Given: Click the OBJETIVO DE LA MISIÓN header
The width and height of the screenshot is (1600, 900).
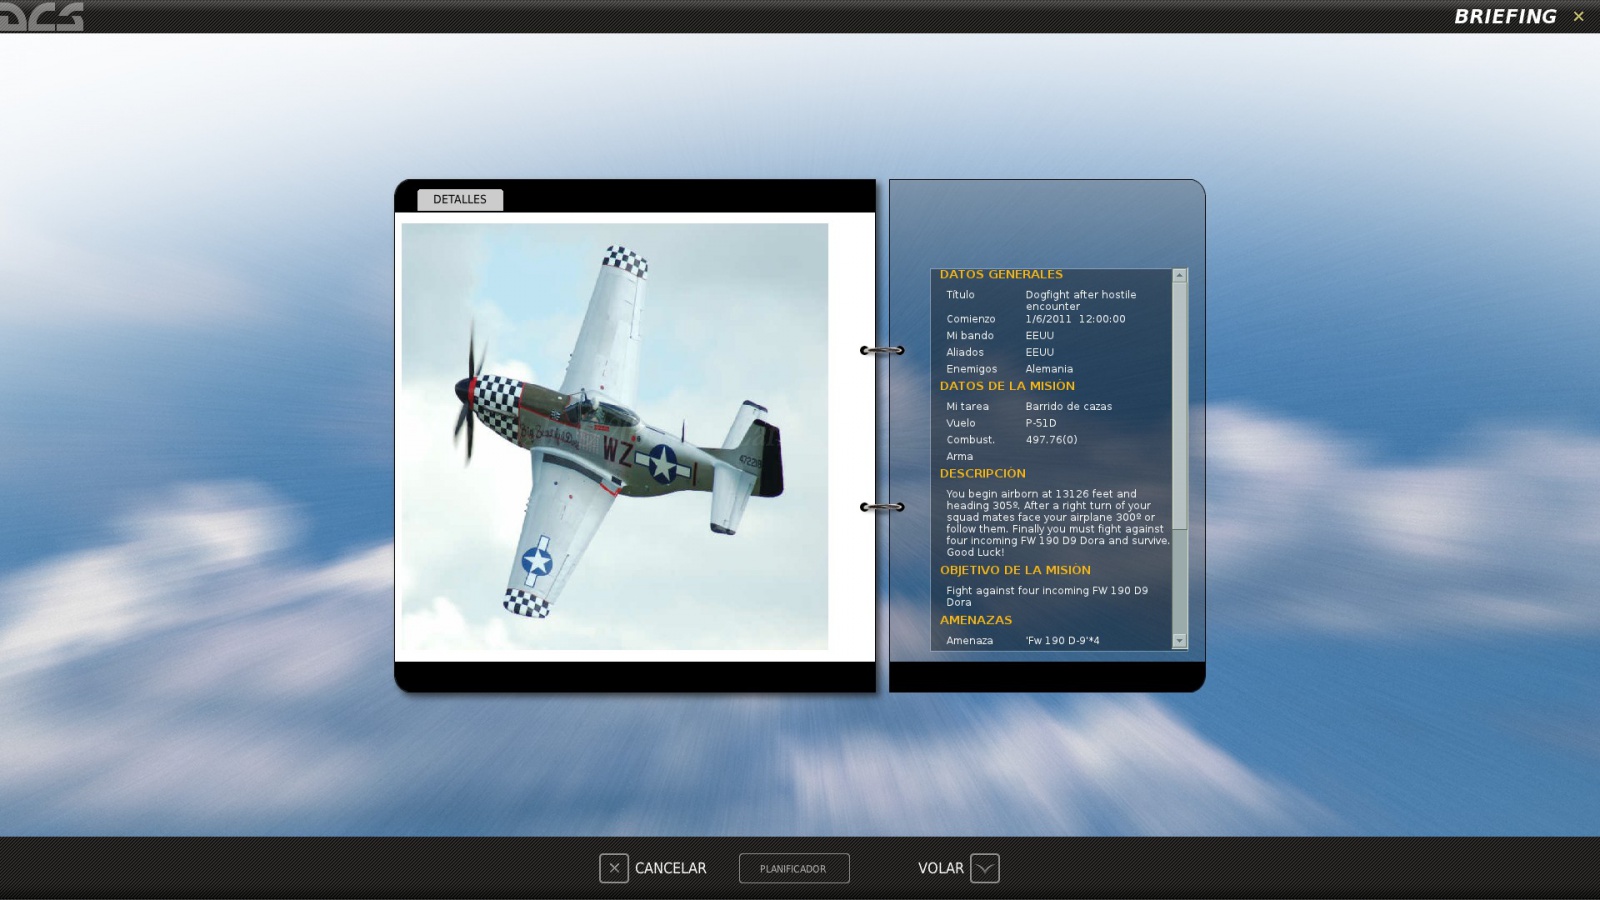Looking at the screenshot, I should [1015, 570].
